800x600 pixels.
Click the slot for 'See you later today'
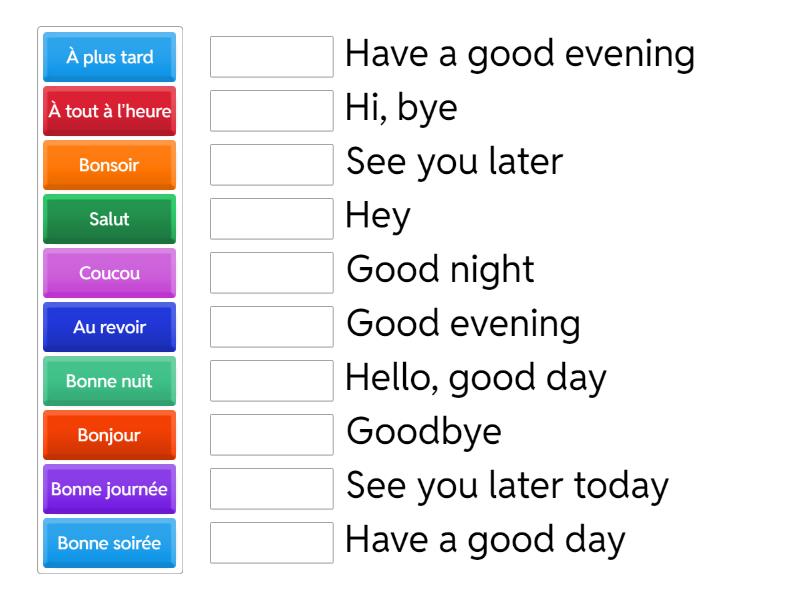click(272, 489)
